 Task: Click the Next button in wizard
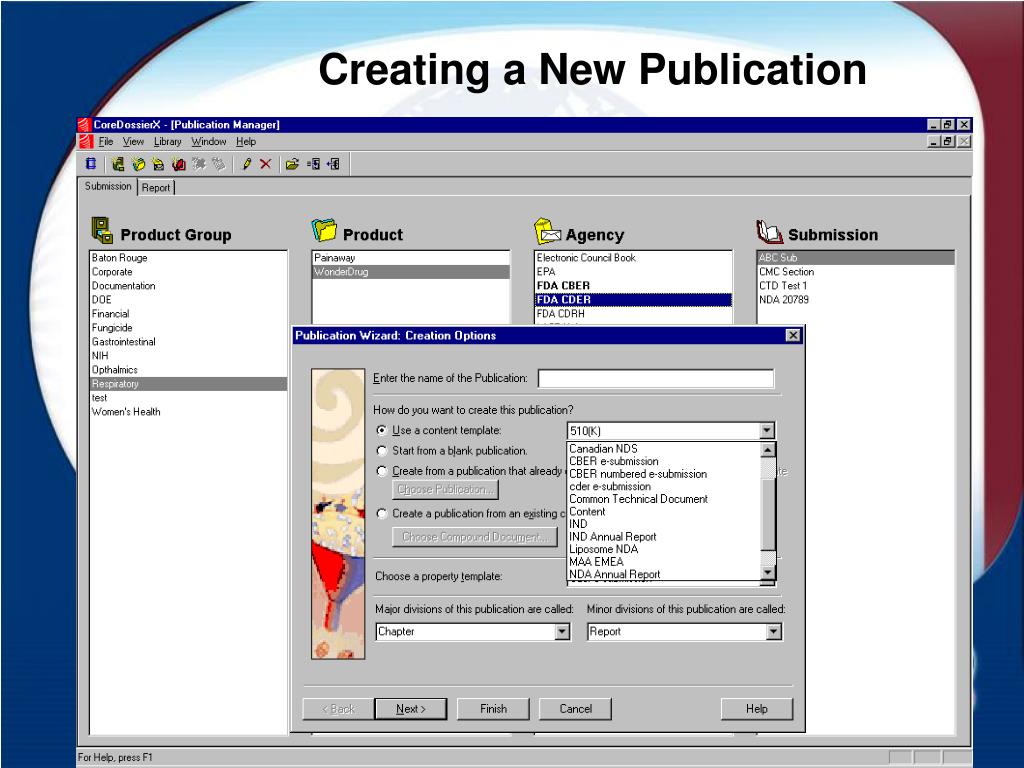[411, 709]
